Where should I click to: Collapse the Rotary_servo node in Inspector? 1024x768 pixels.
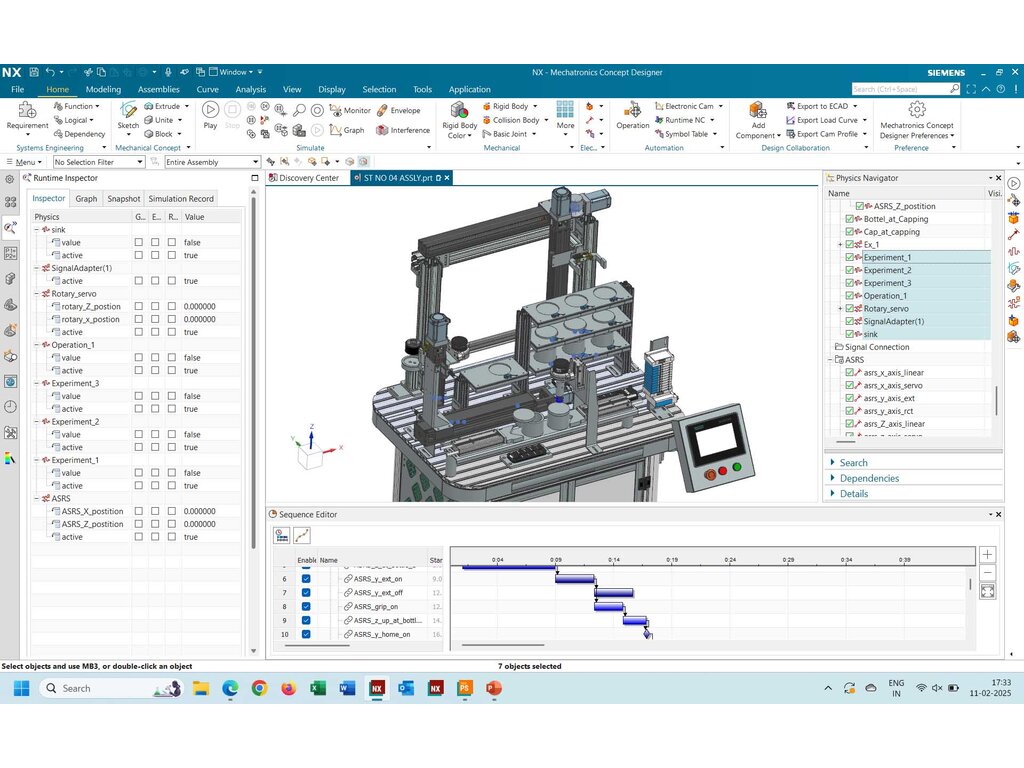click(x=37, y=294)
